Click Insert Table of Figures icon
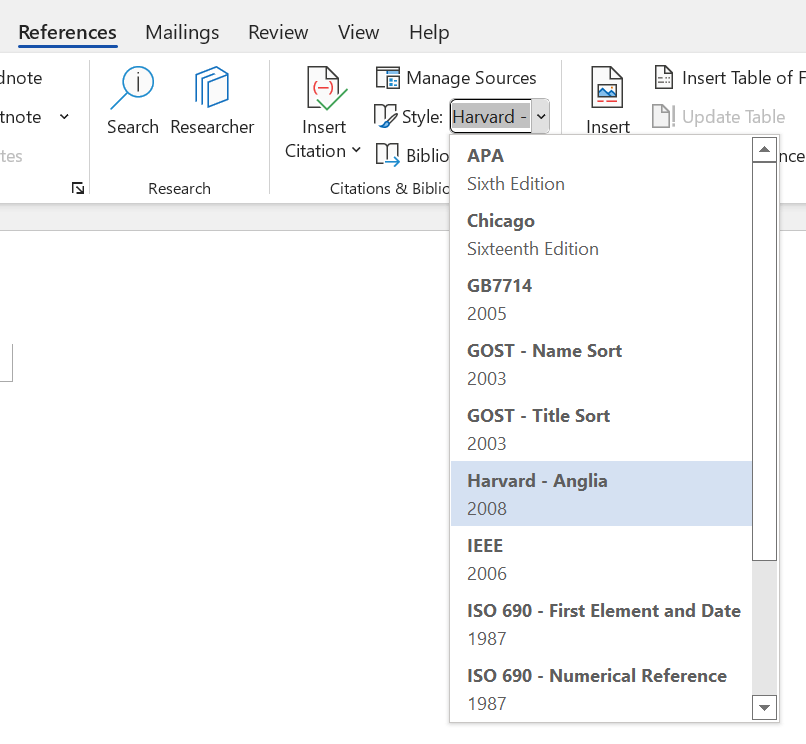806x744 pixels. point(664,78)
